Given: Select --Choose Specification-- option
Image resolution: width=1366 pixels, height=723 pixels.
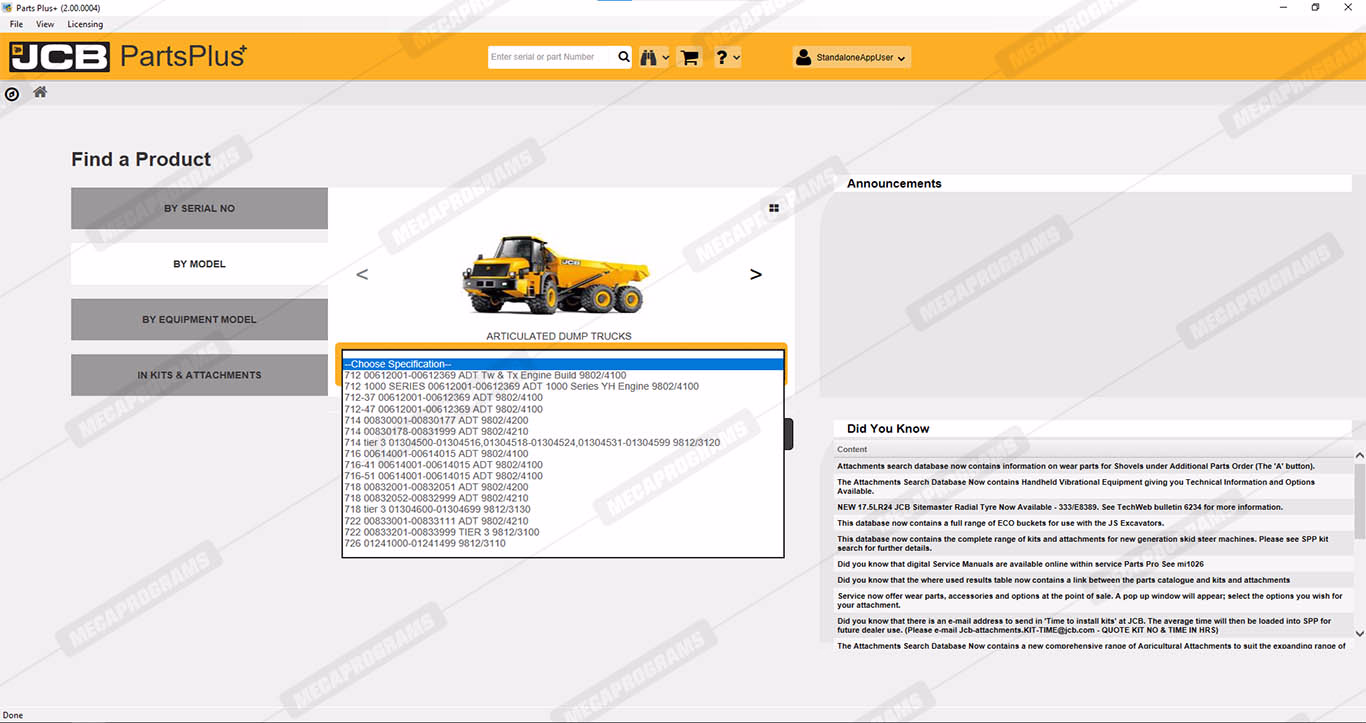Looking at the screenshot, I should click(563, 364).
